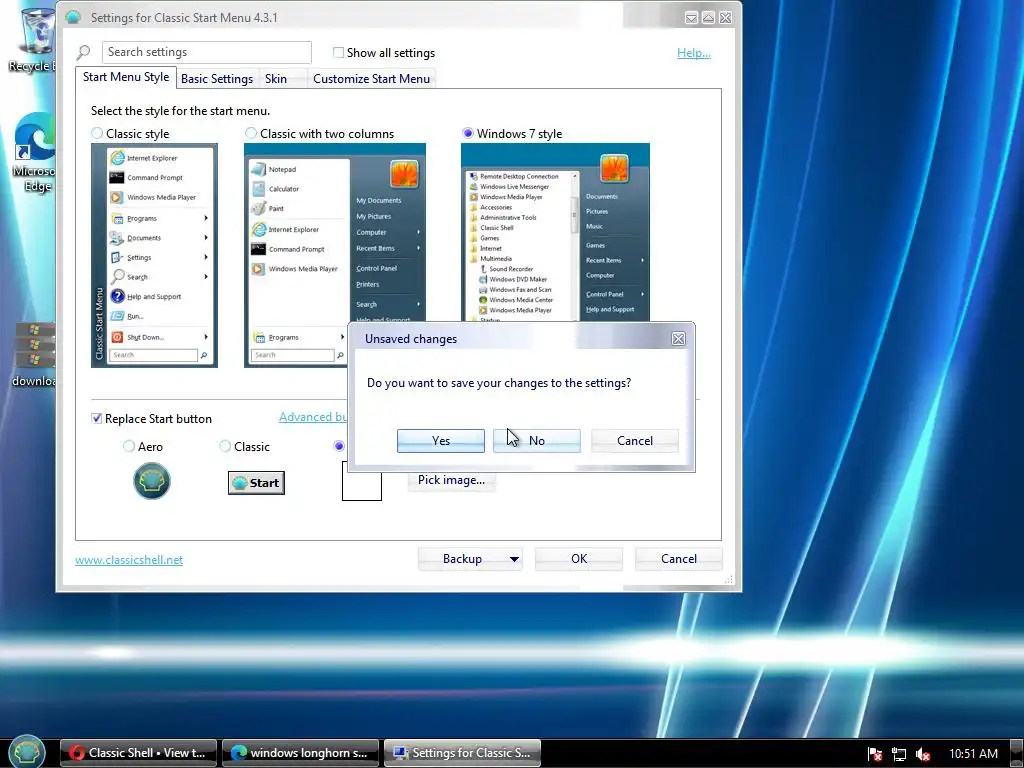Viewport: 1024px width, 768px height.
Task: Open the Customize Start Menu tab
Action: [x=371, y=79]
